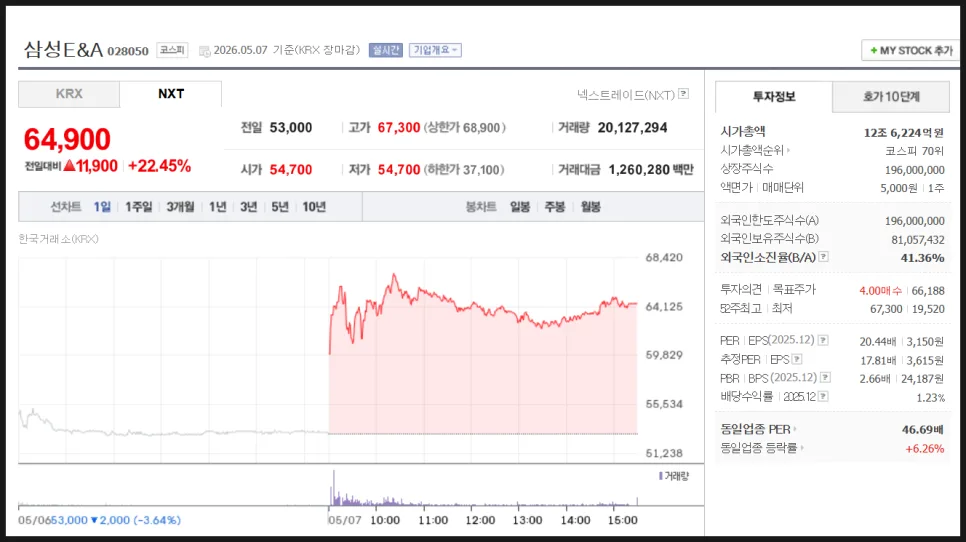The image size is (966, 542).
Task: Select the 일봉 candlestick chart option
Action: pos(520,207)
